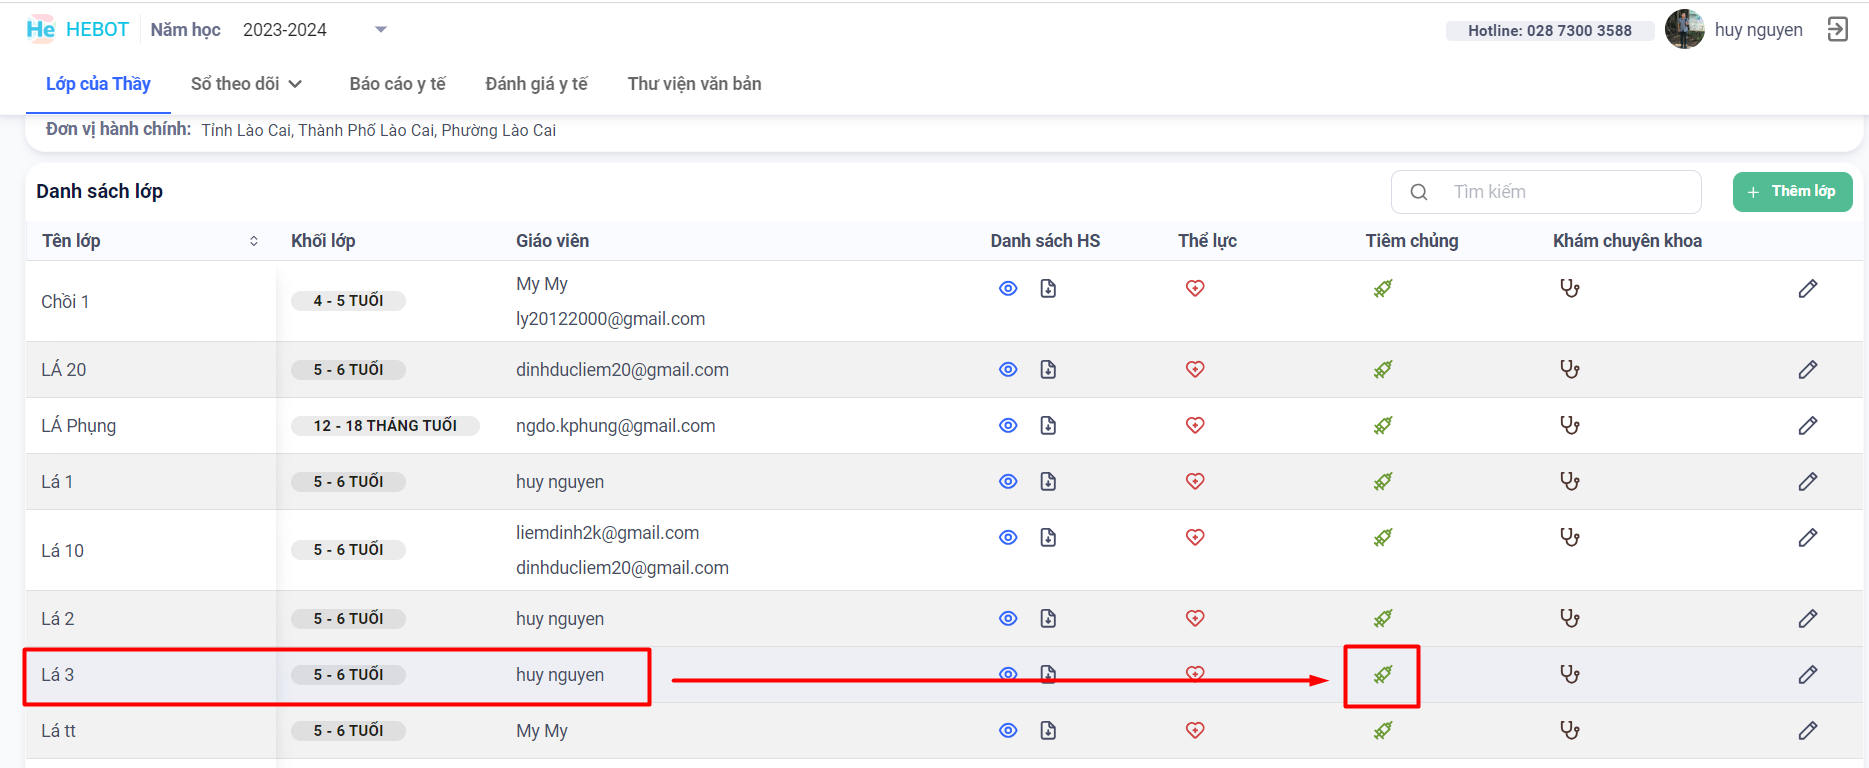1869x768 pixels.
Task: Click the logout icon beside huy nguyen
Action: 1837,30
